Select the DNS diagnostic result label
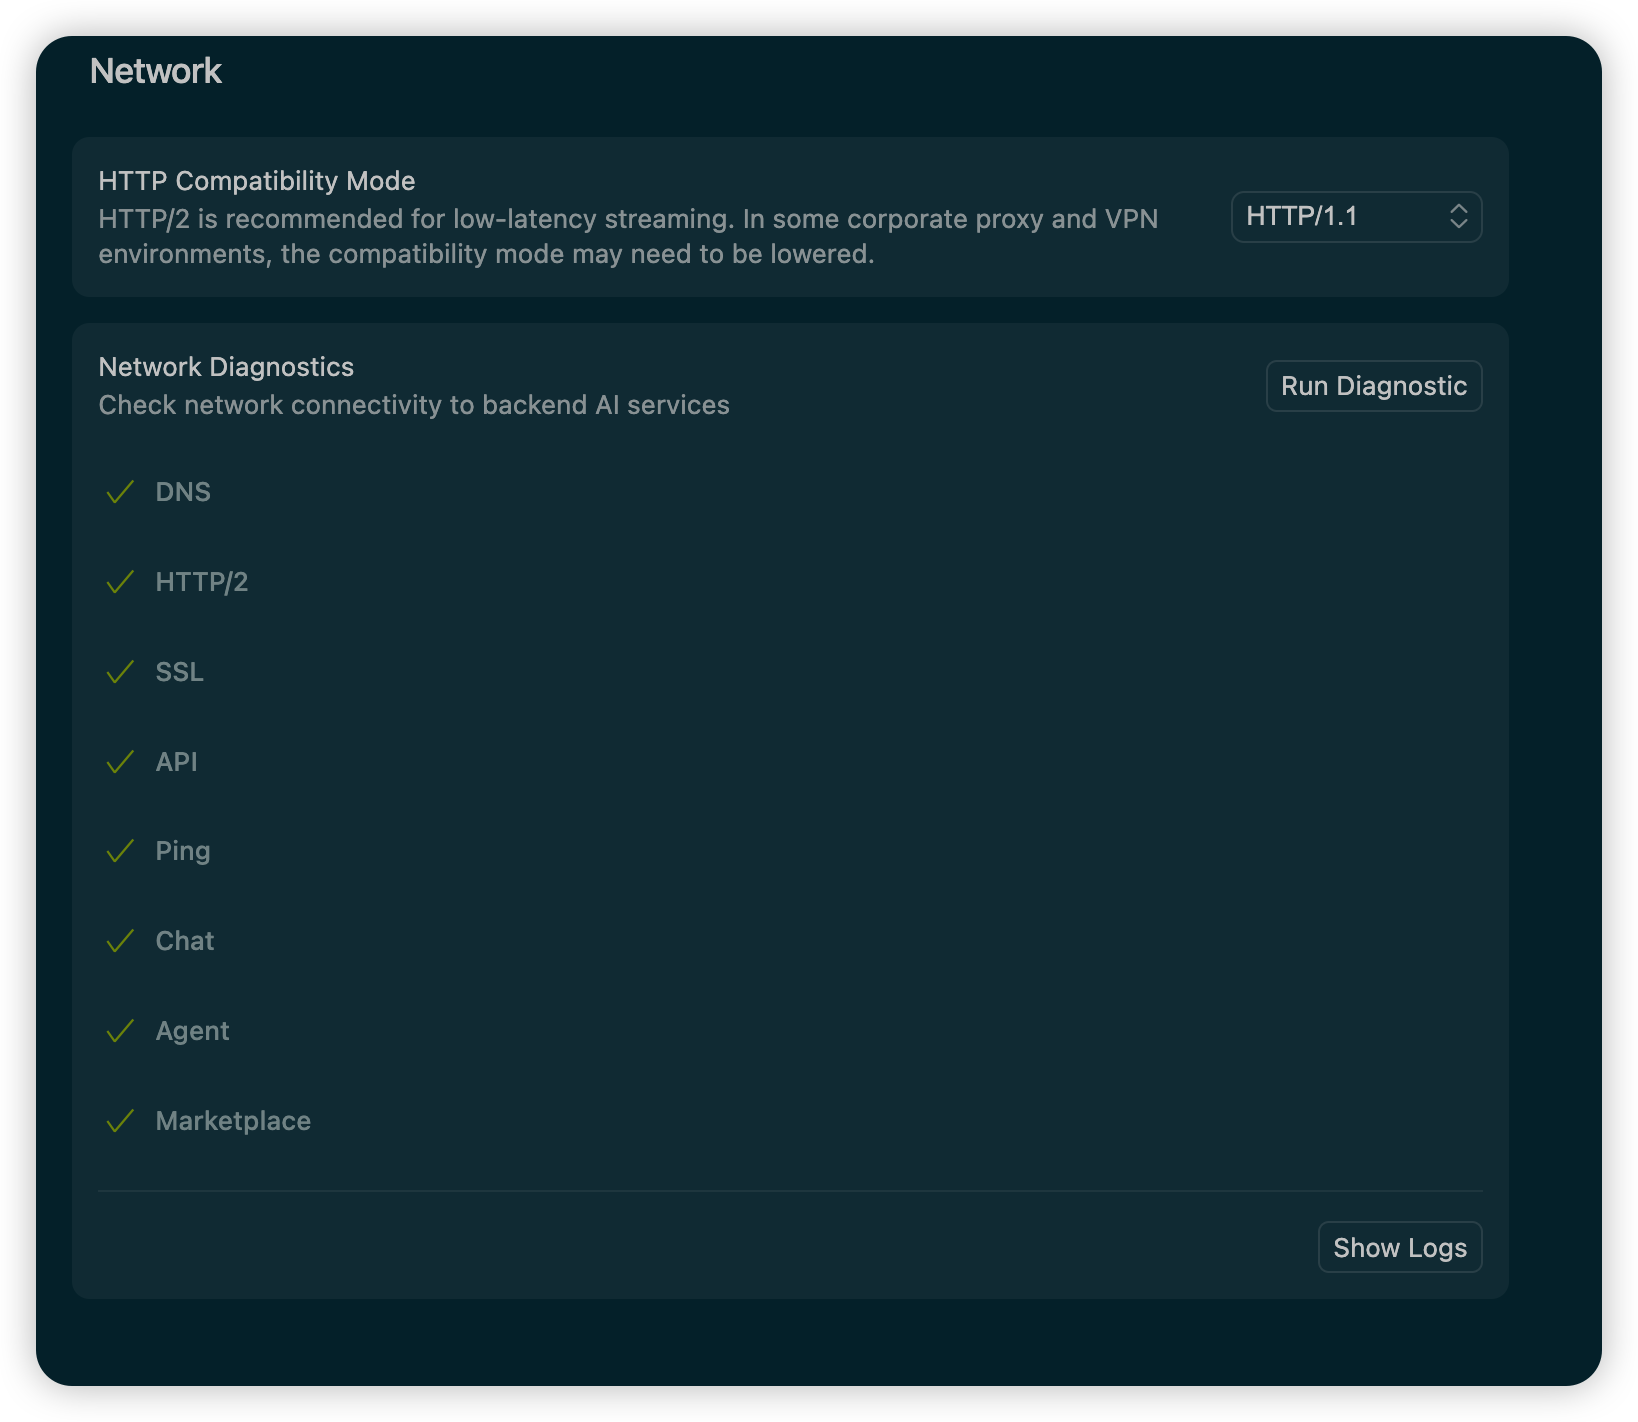 183,492
